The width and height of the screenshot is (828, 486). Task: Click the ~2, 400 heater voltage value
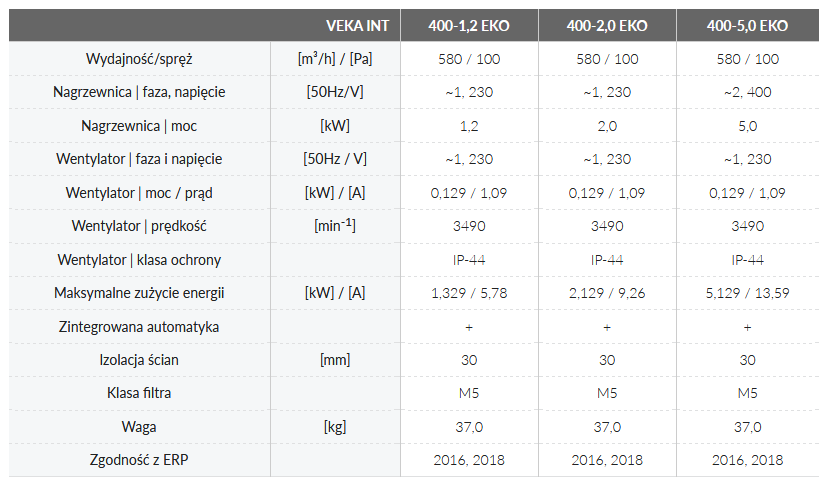[747, 92]
